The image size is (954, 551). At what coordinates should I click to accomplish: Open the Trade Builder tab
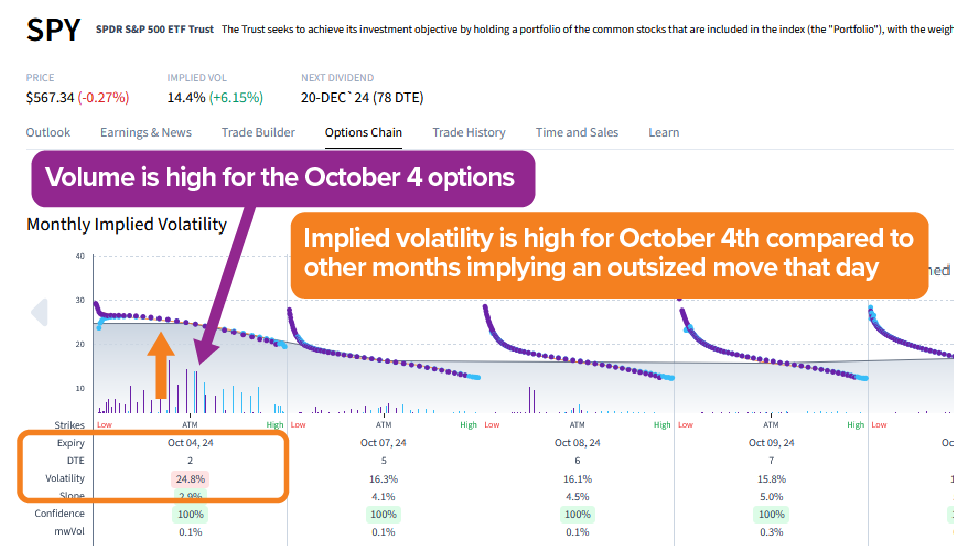[x=258, y=133]
